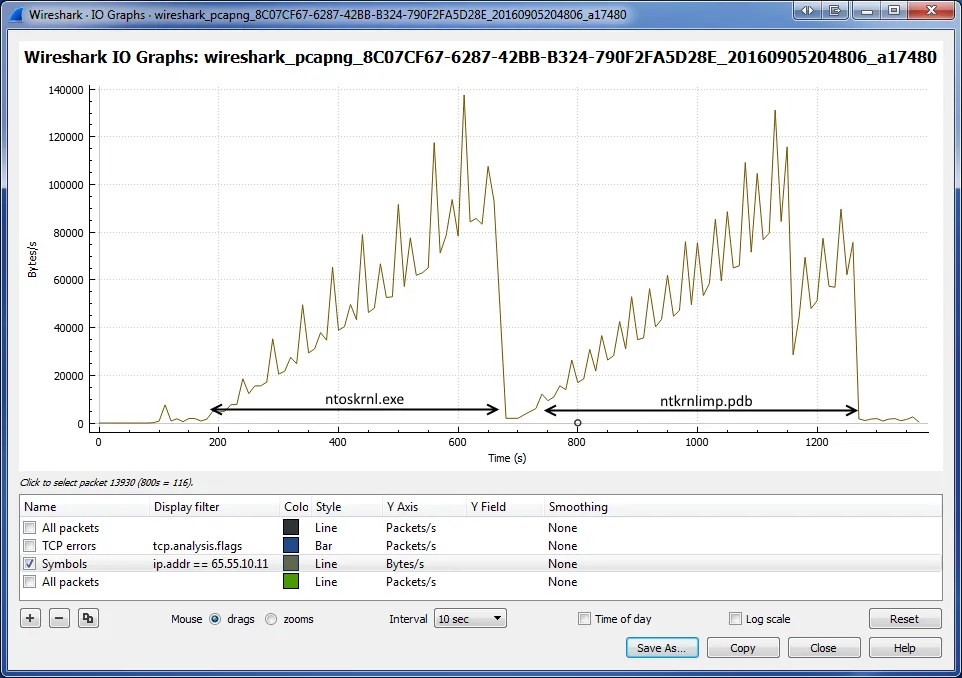This screenshot has width=962, height=678.
Task: Click the Close button
Action: 823,648
